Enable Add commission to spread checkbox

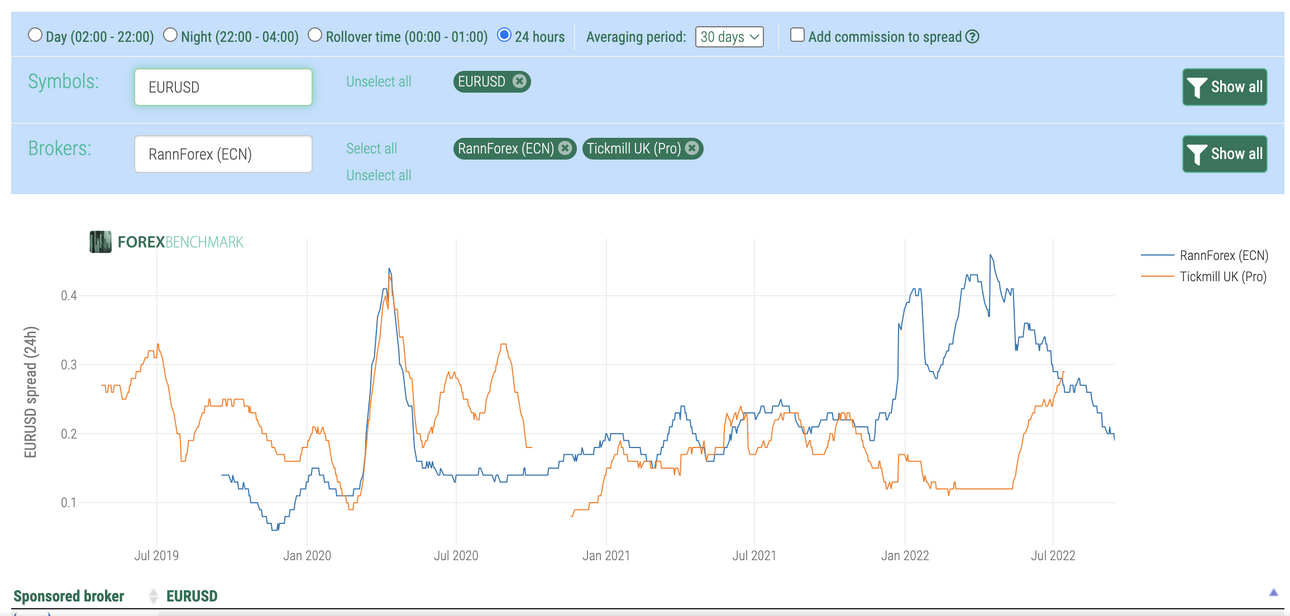point(797,35)
